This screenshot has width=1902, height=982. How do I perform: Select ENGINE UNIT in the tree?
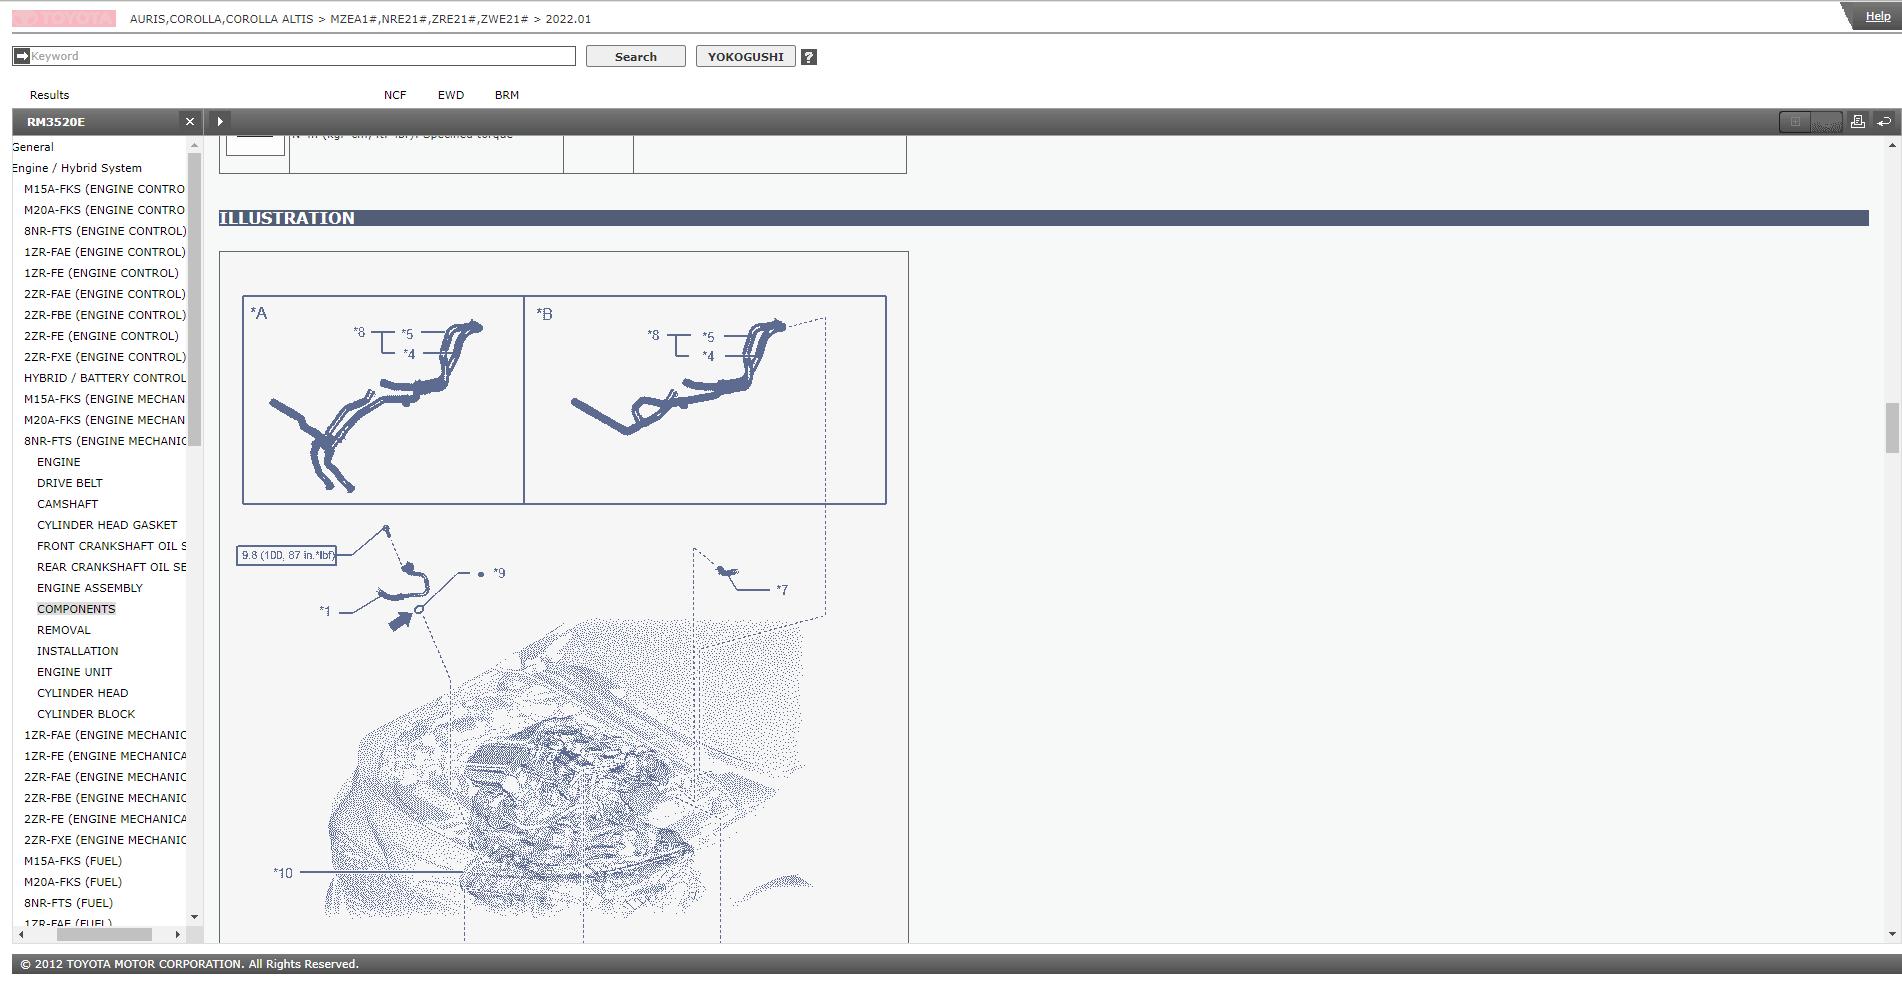[x=75, y=672]
